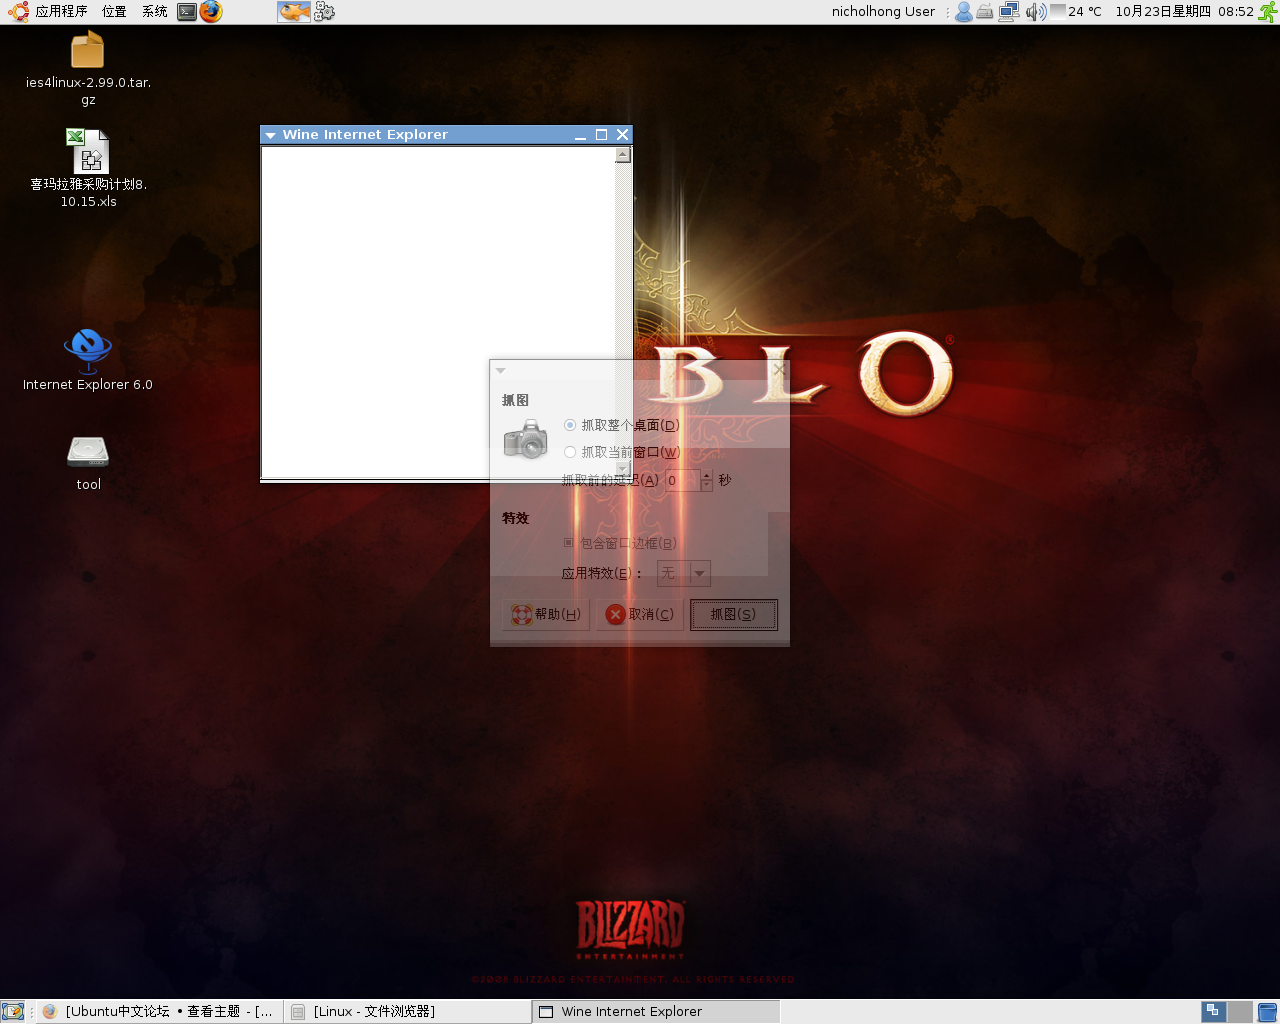The image size is (1280, 1024).
Task: Open the 位置 menu
Action: pyautogui.click(x=114, y=12)
